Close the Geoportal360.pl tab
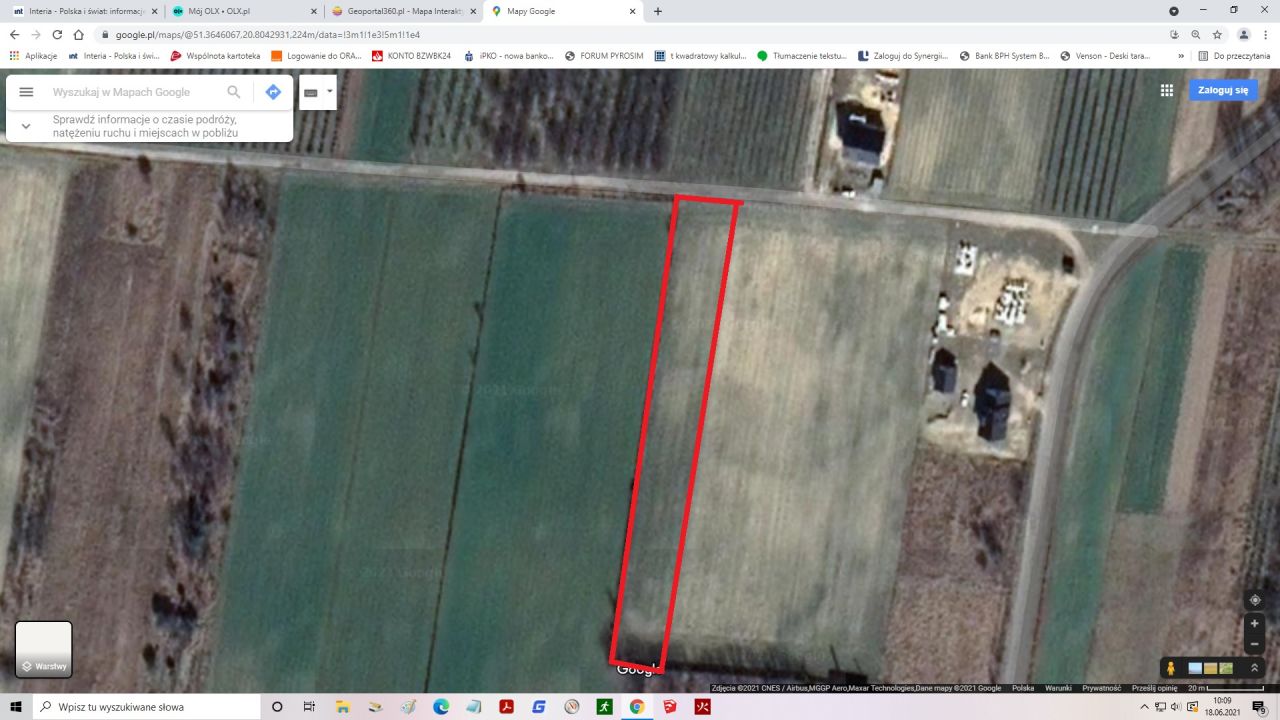This screenshot has width=1280, height=720. coord(474,11)
